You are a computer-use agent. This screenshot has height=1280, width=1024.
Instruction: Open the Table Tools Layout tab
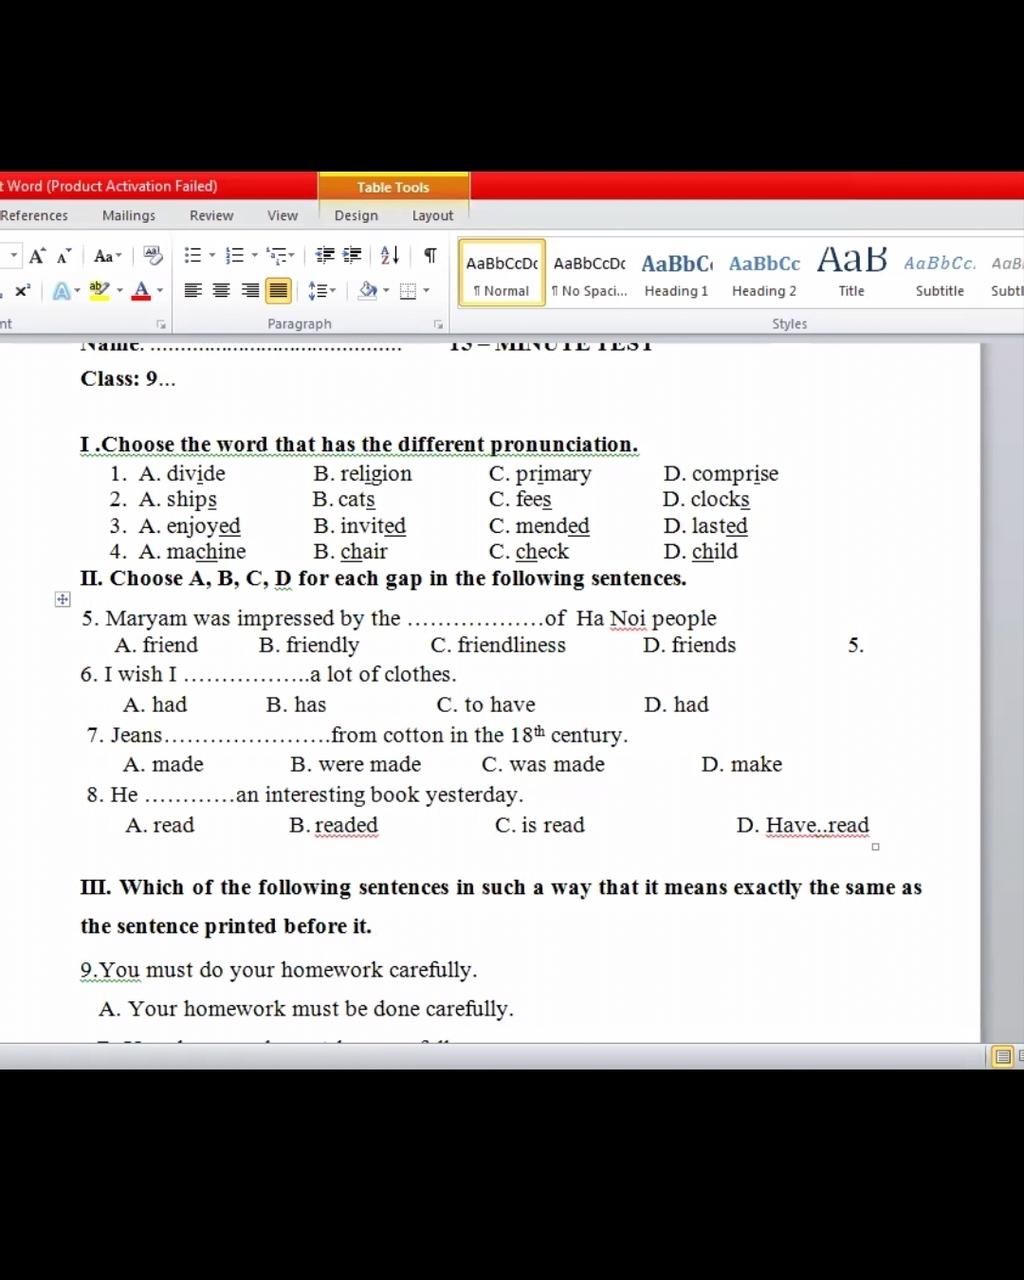[433, 216]
